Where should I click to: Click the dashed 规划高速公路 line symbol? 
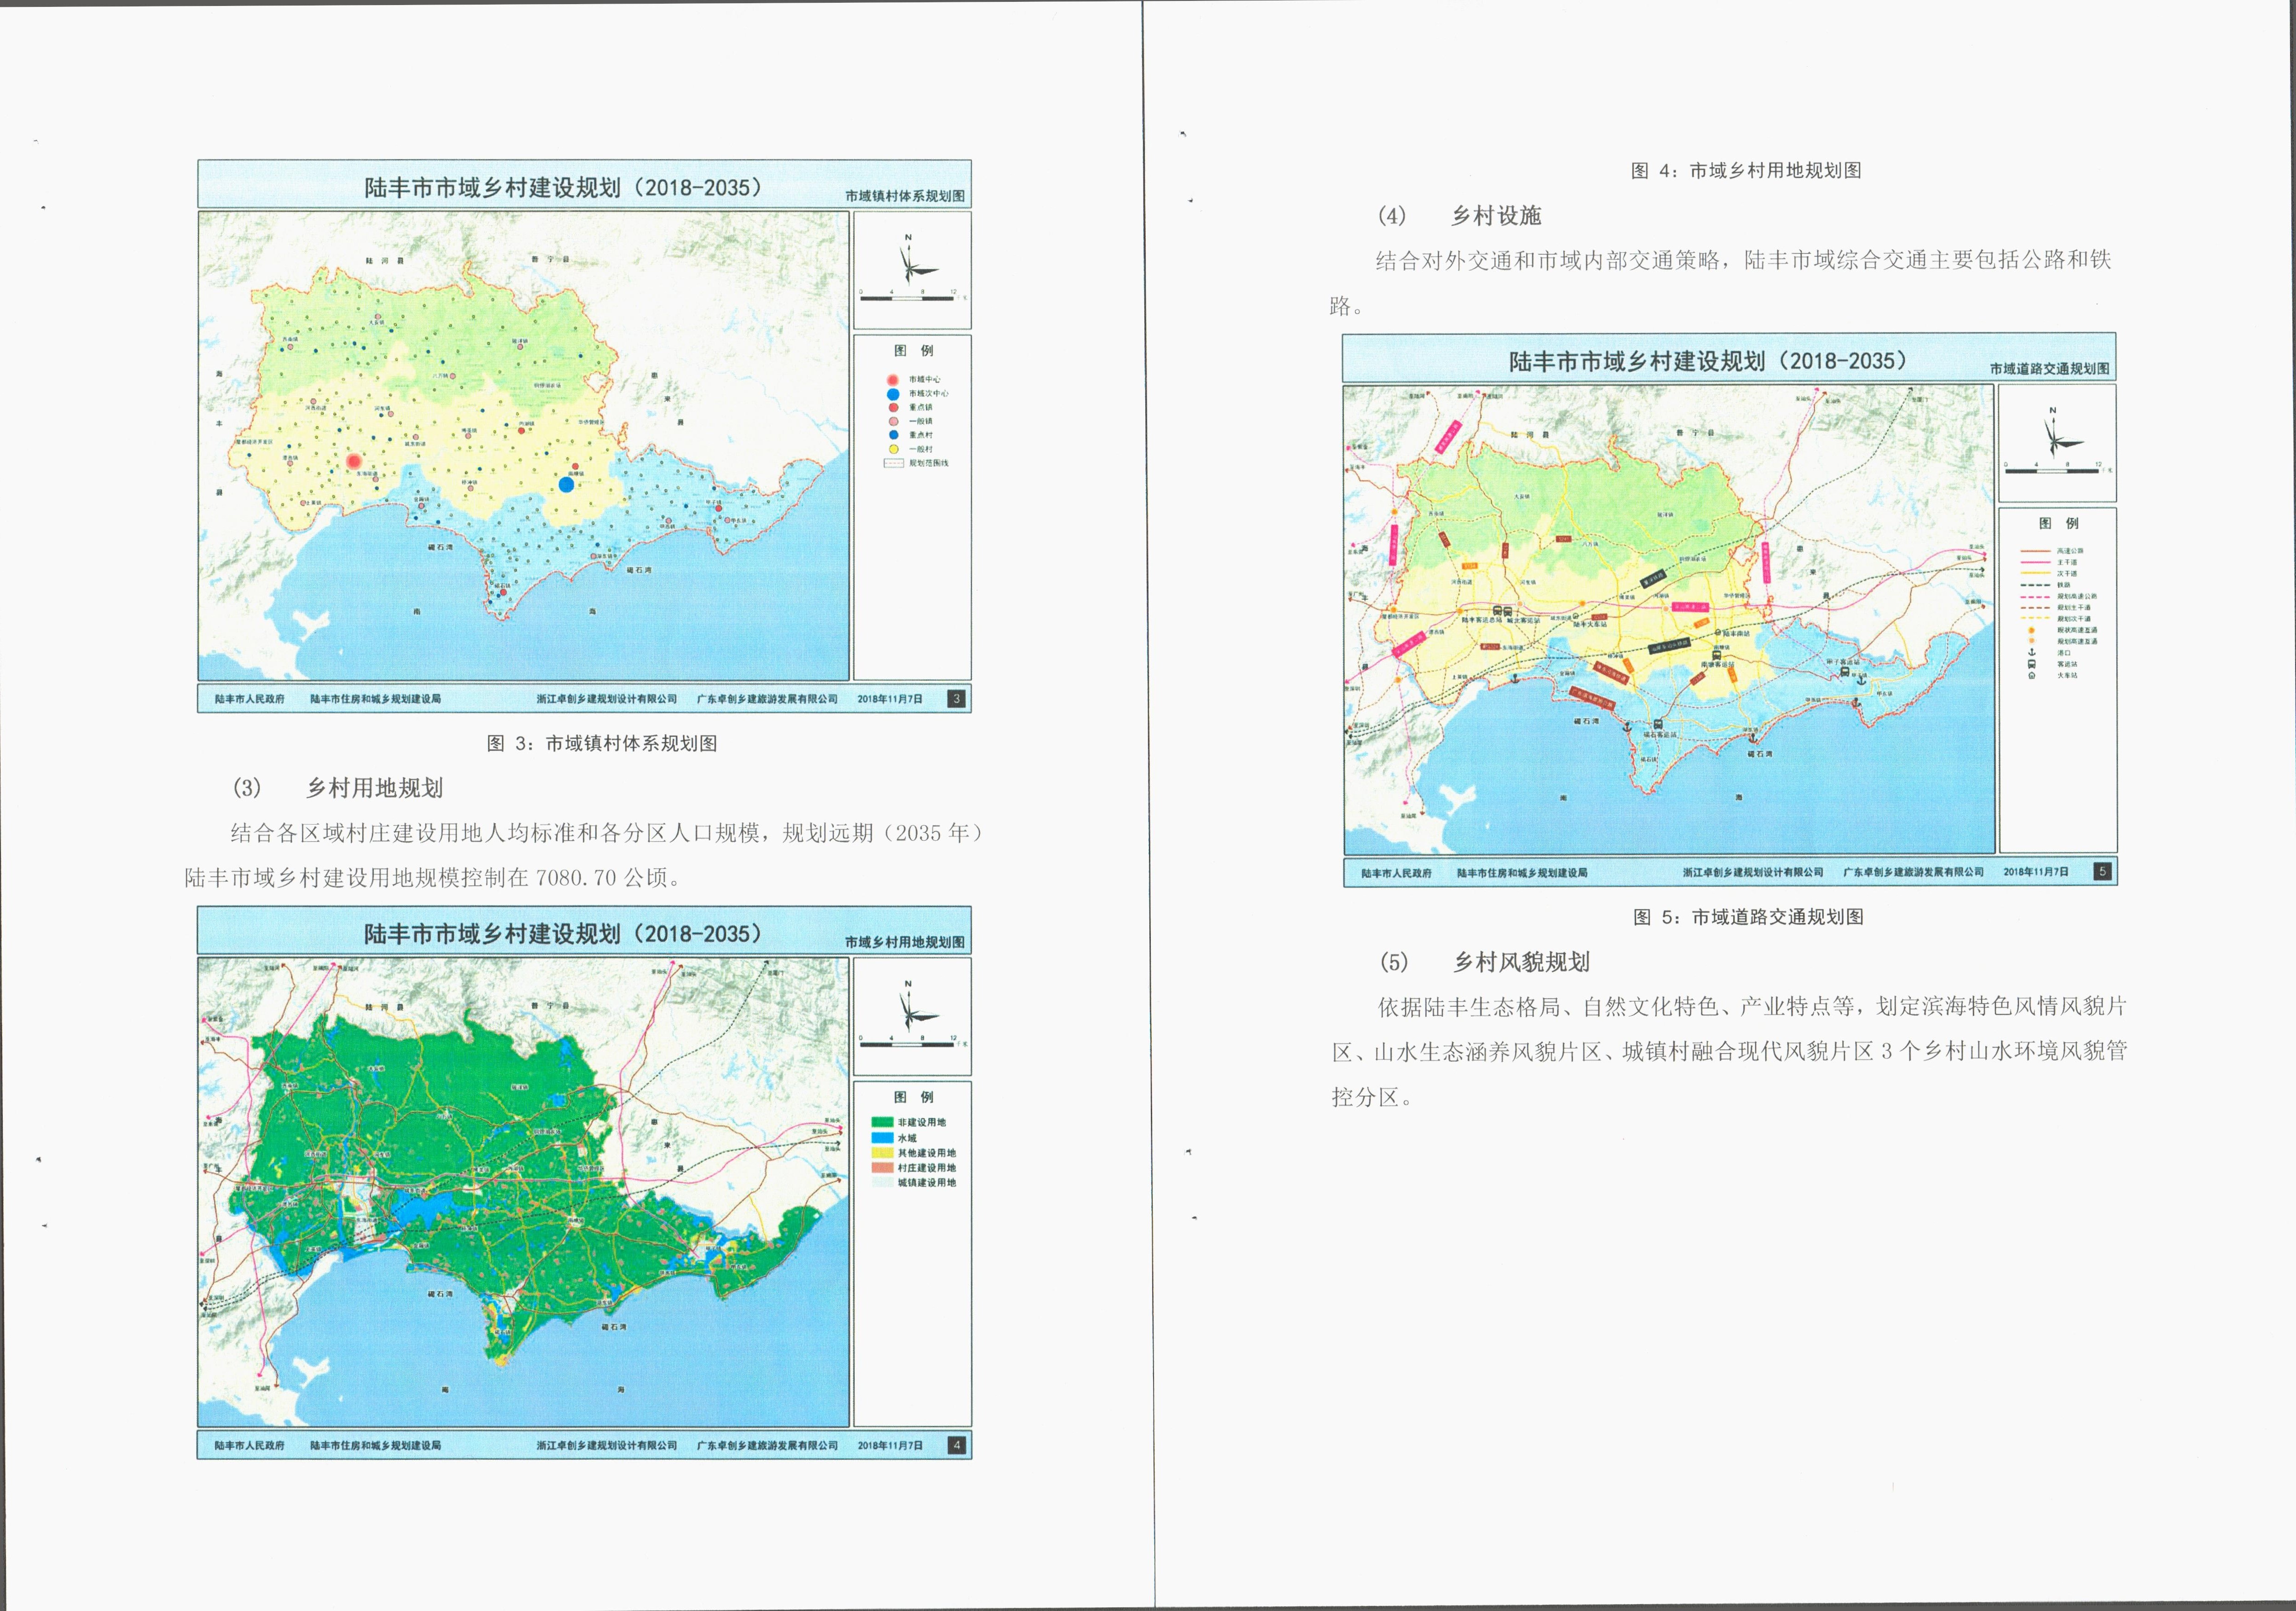(2036, 597)
